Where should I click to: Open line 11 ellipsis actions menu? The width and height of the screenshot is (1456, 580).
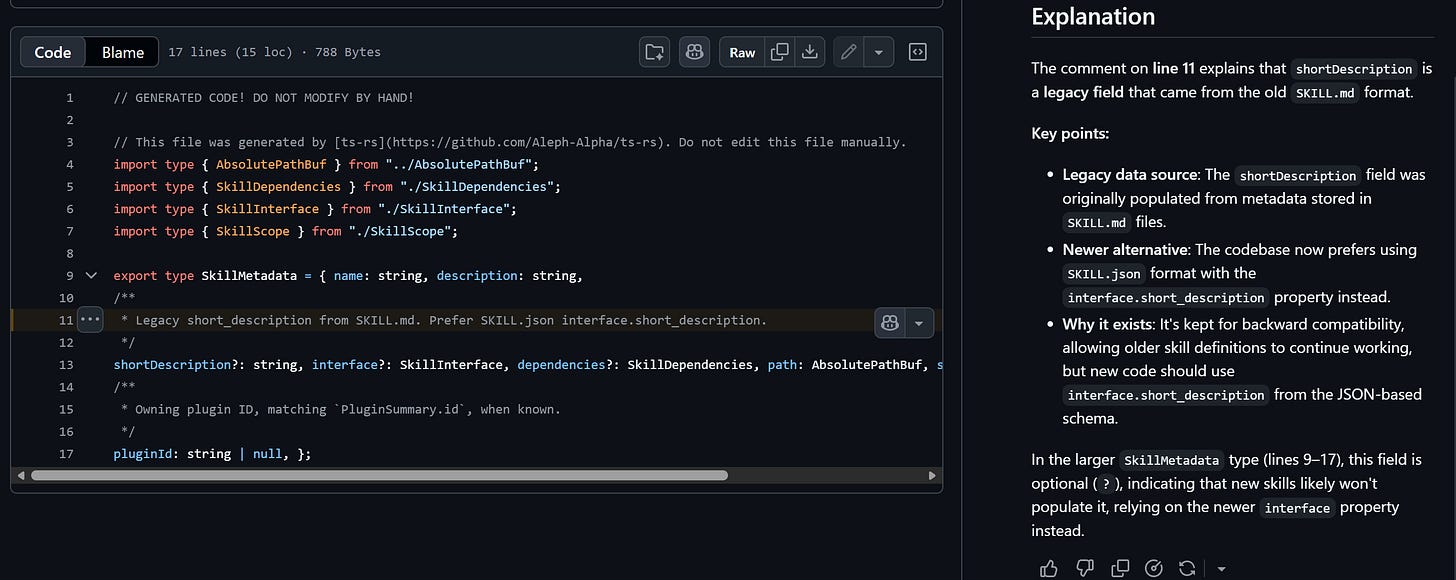point(90,320)
